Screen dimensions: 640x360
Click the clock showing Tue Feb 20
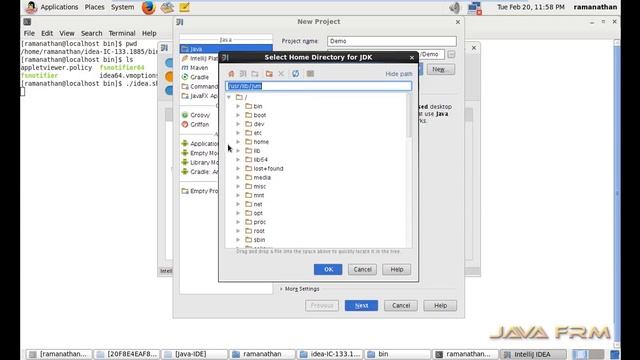click(531, 7)
